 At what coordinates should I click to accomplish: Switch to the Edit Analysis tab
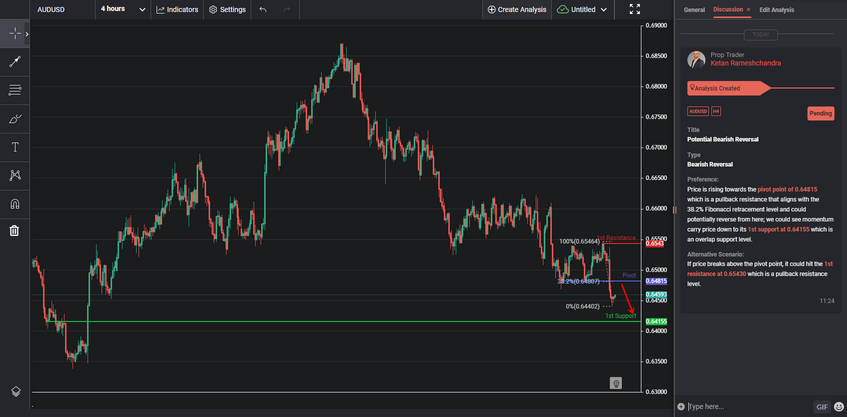point(777,10)
